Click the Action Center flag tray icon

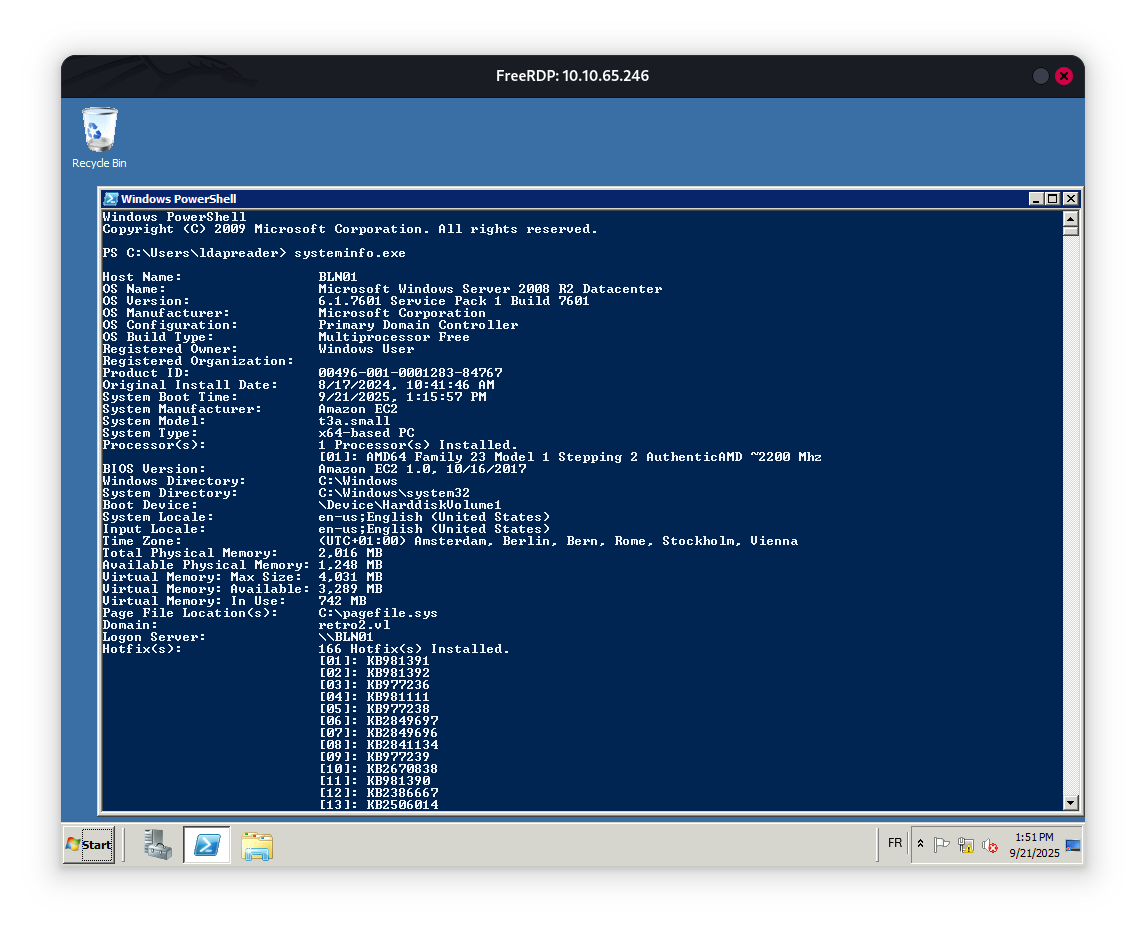[x=942, y=845]
